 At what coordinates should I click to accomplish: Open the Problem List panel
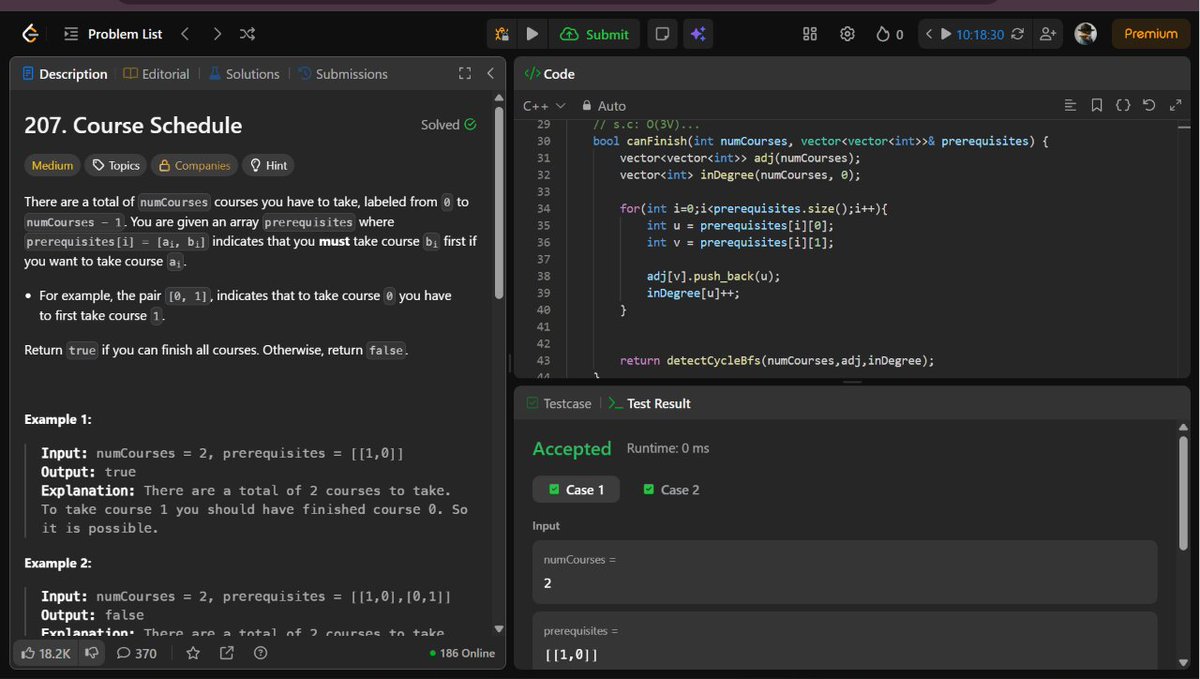click(x=113, y=34)
